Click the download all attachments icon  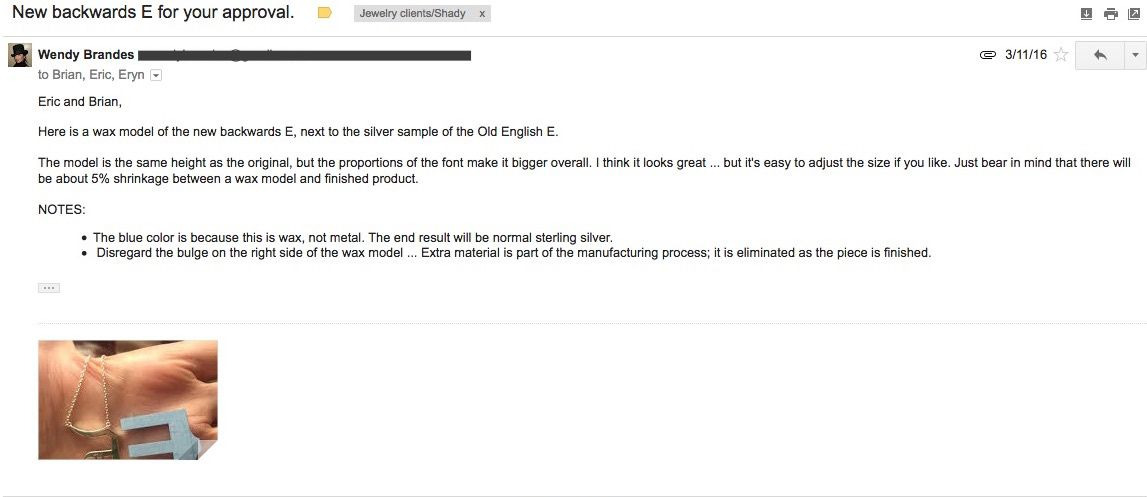pos(1086,13)
